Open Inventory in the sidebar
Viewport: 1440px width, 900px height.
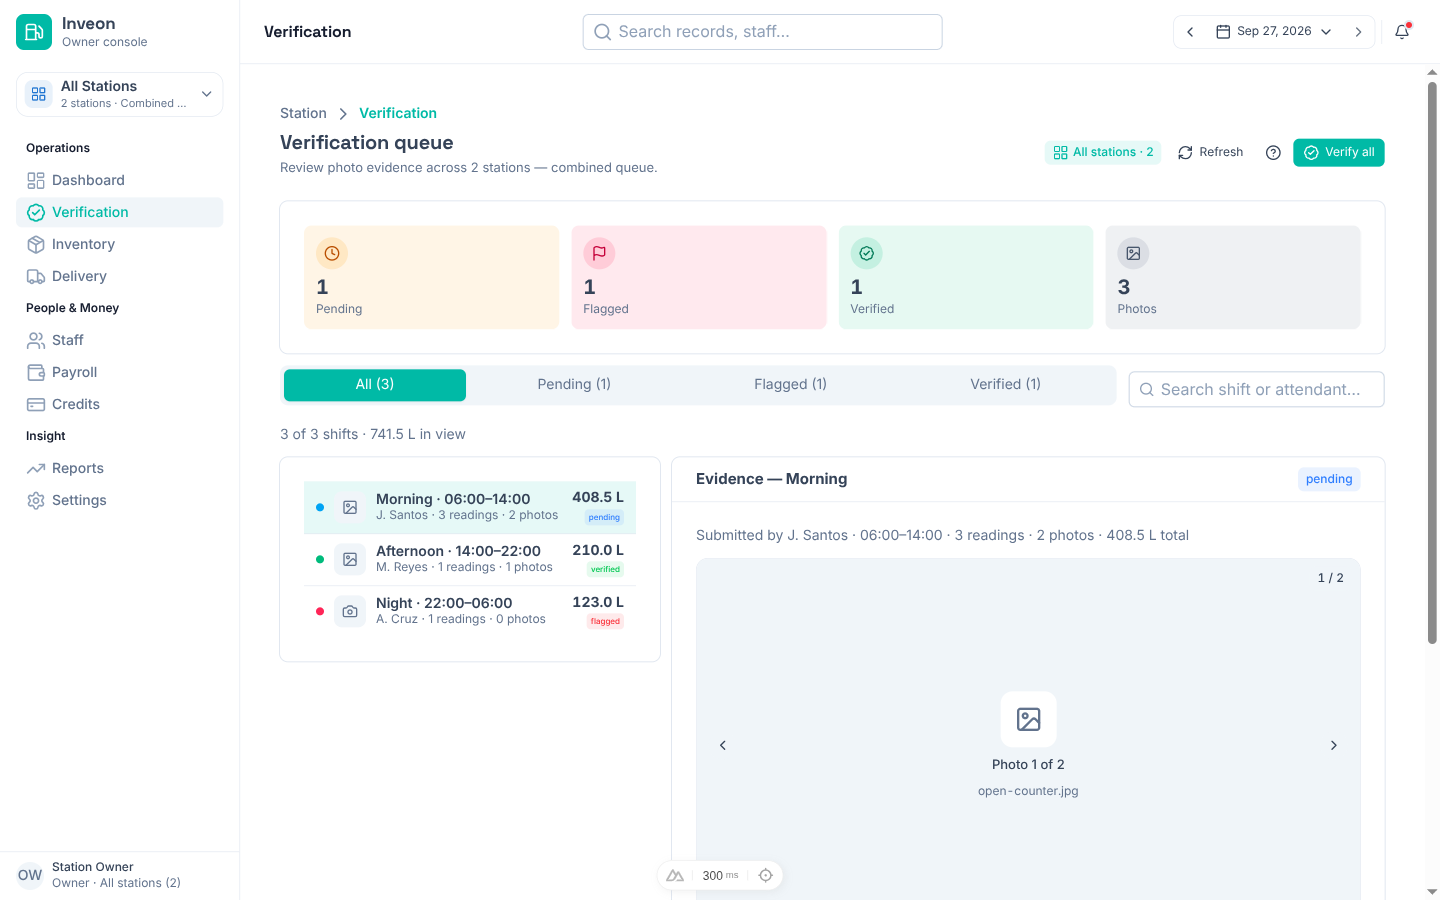120,244
